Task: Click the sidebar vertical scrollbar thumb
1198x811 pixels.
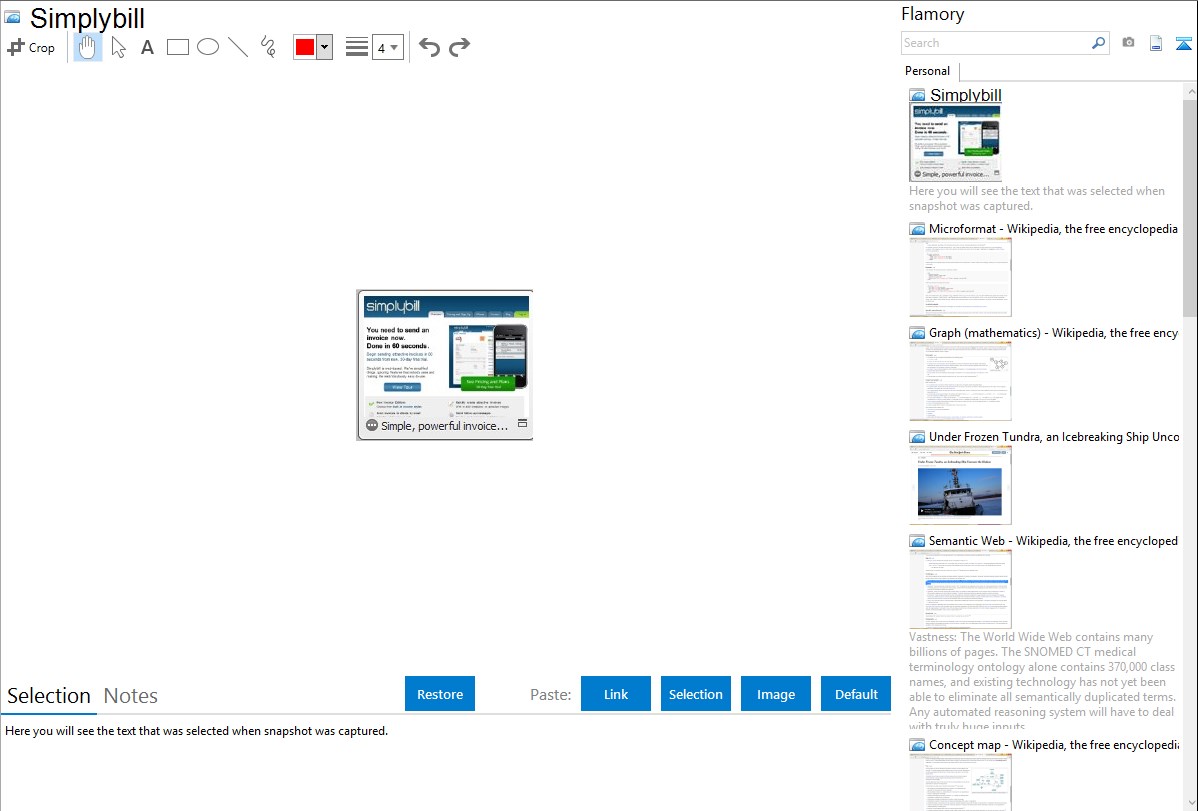Action: (x=1190, y=208)
